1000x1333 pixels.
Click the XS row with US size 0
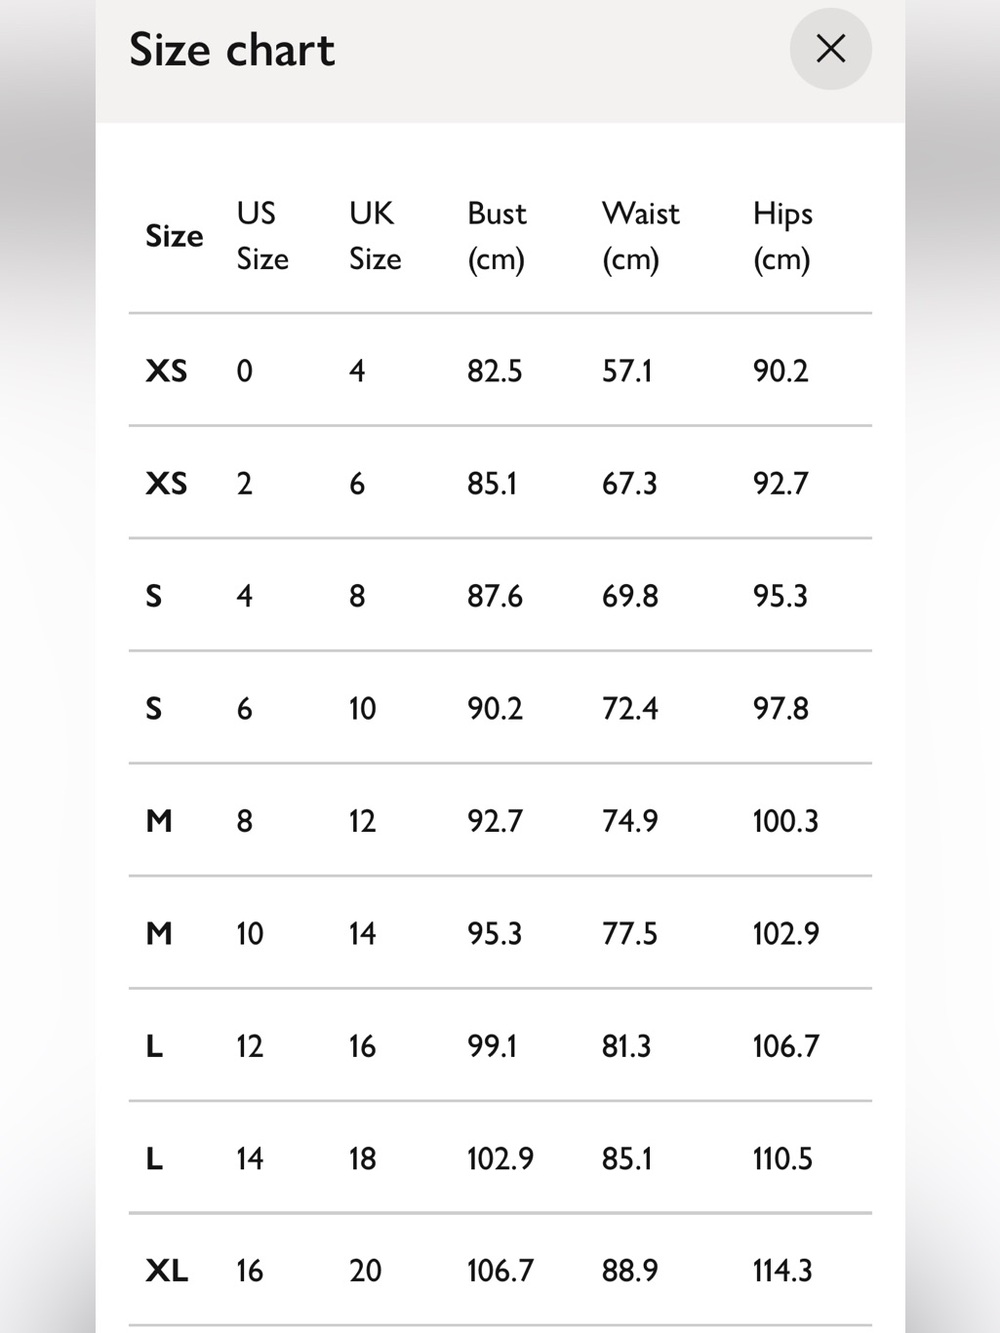(x=500, y=370)
